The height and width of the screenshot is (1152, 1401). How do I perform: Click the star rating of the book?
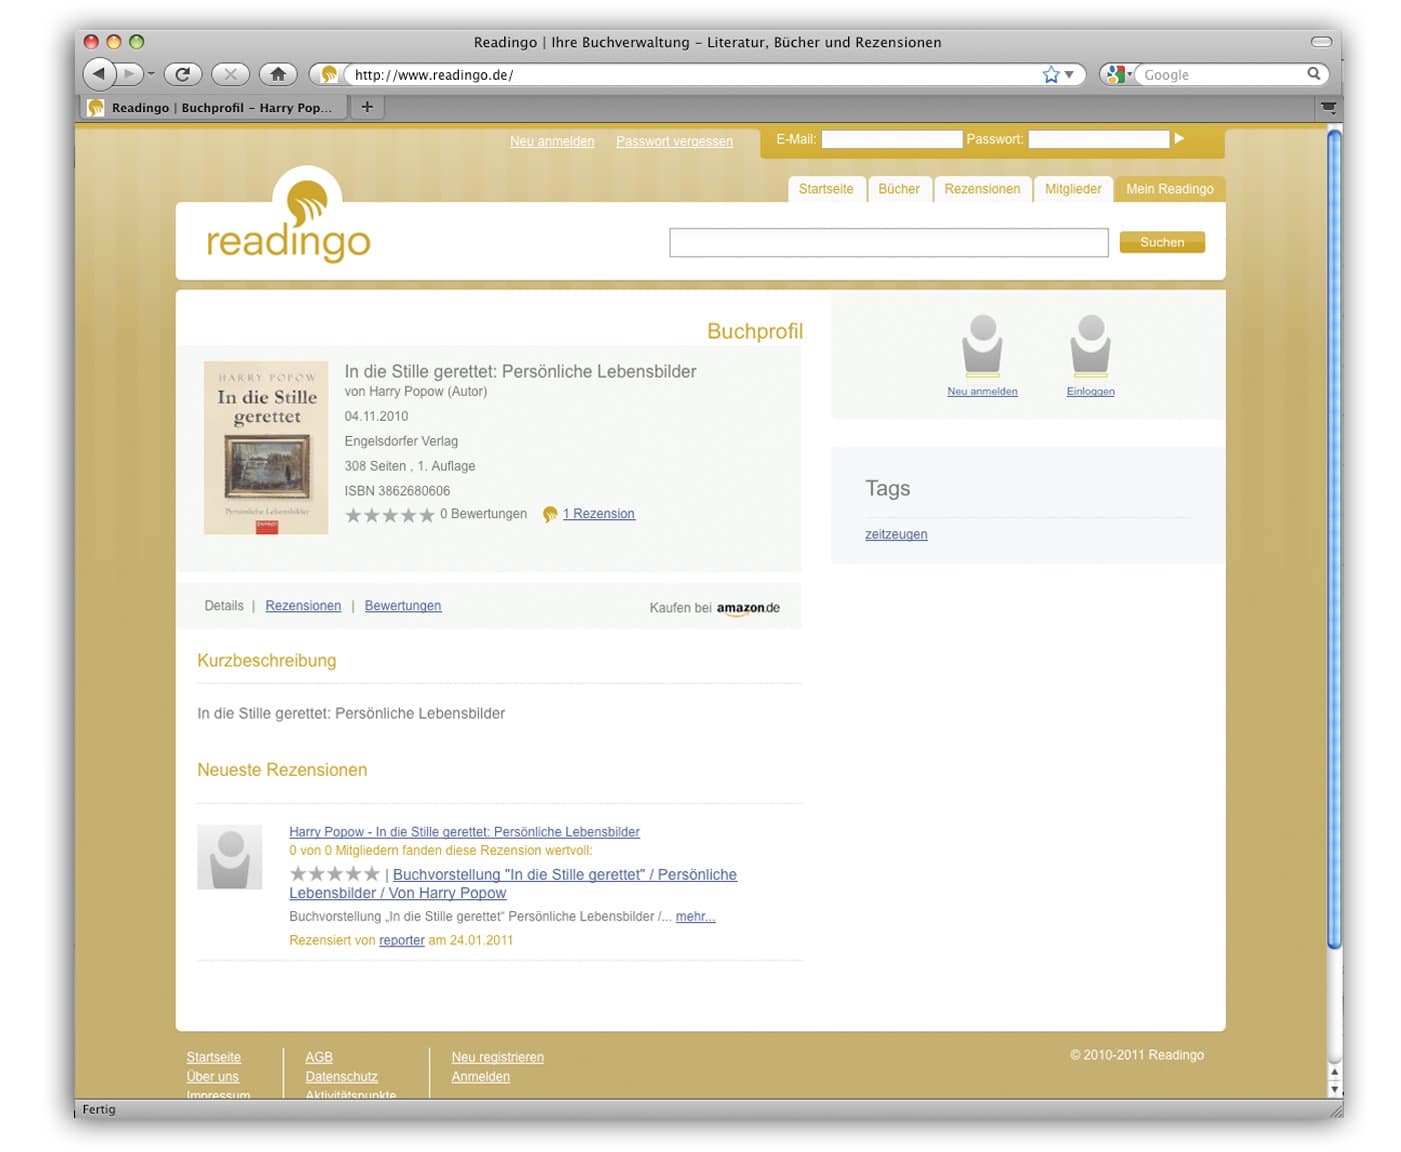click(x=389, y=515)
